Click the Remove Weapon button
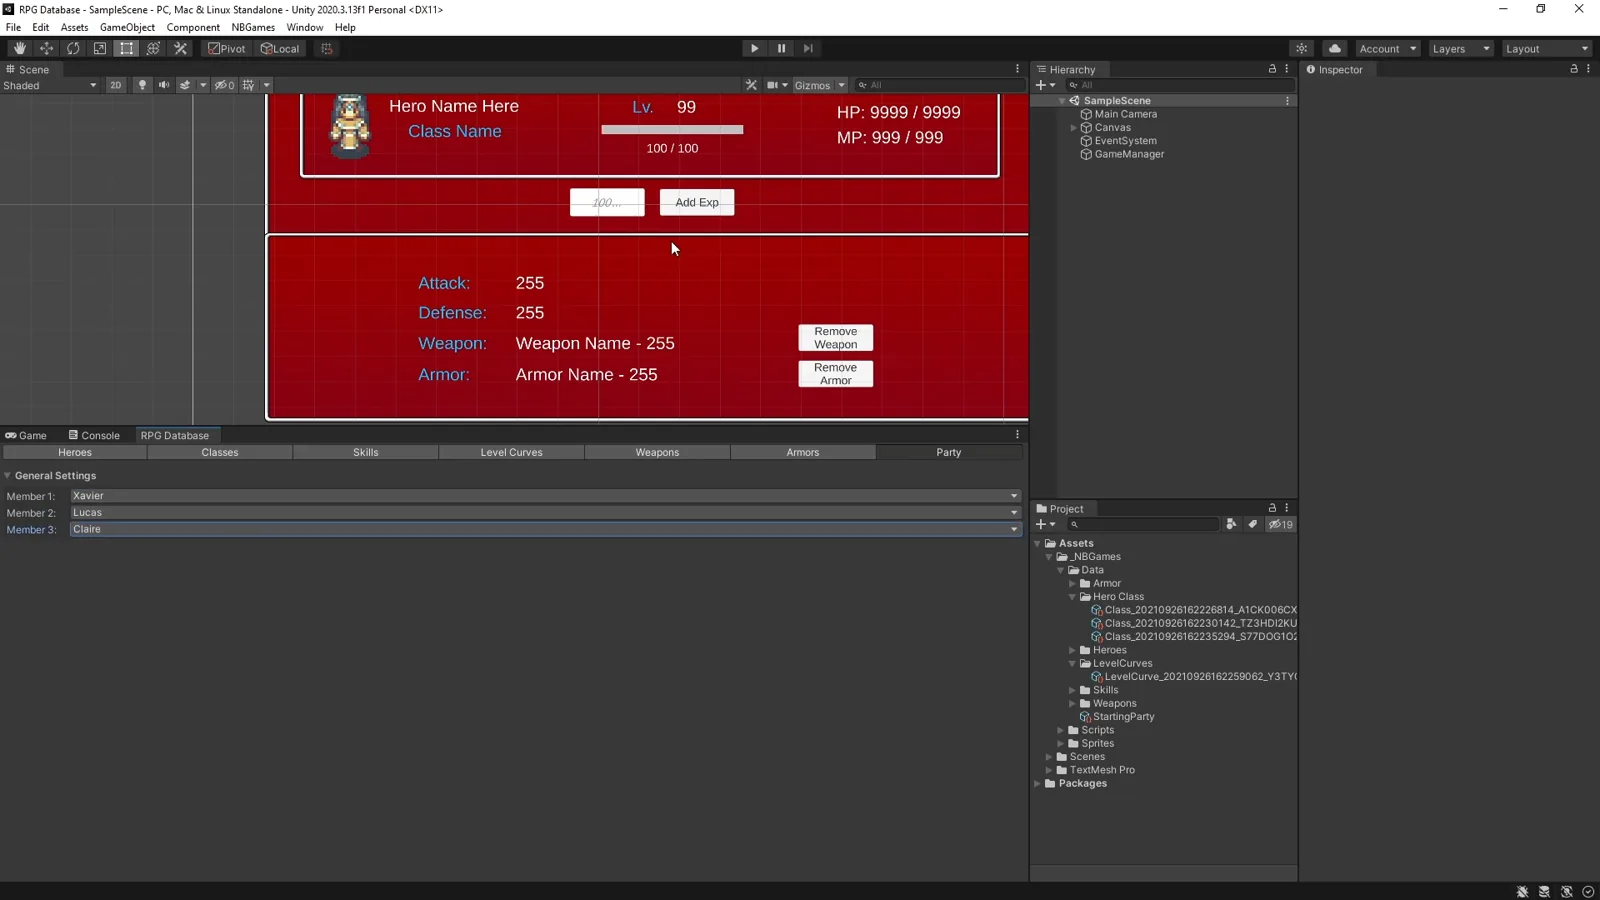The height and width of the screenshot is (900, 1600). coord(836,338)
